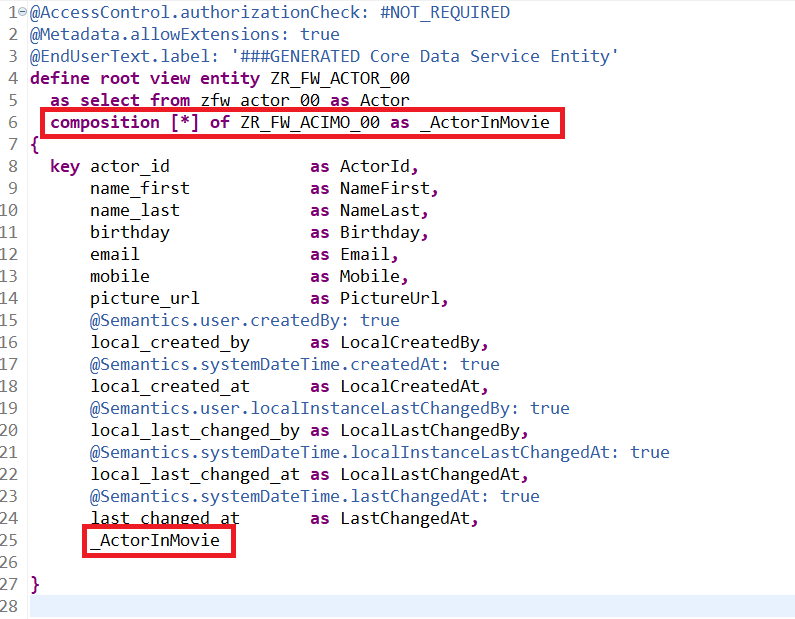Click the _ActorInMovie alias on line 6
Image resolution: width=795 pixels, height=619 pixels.
click(x=485, y=122)
